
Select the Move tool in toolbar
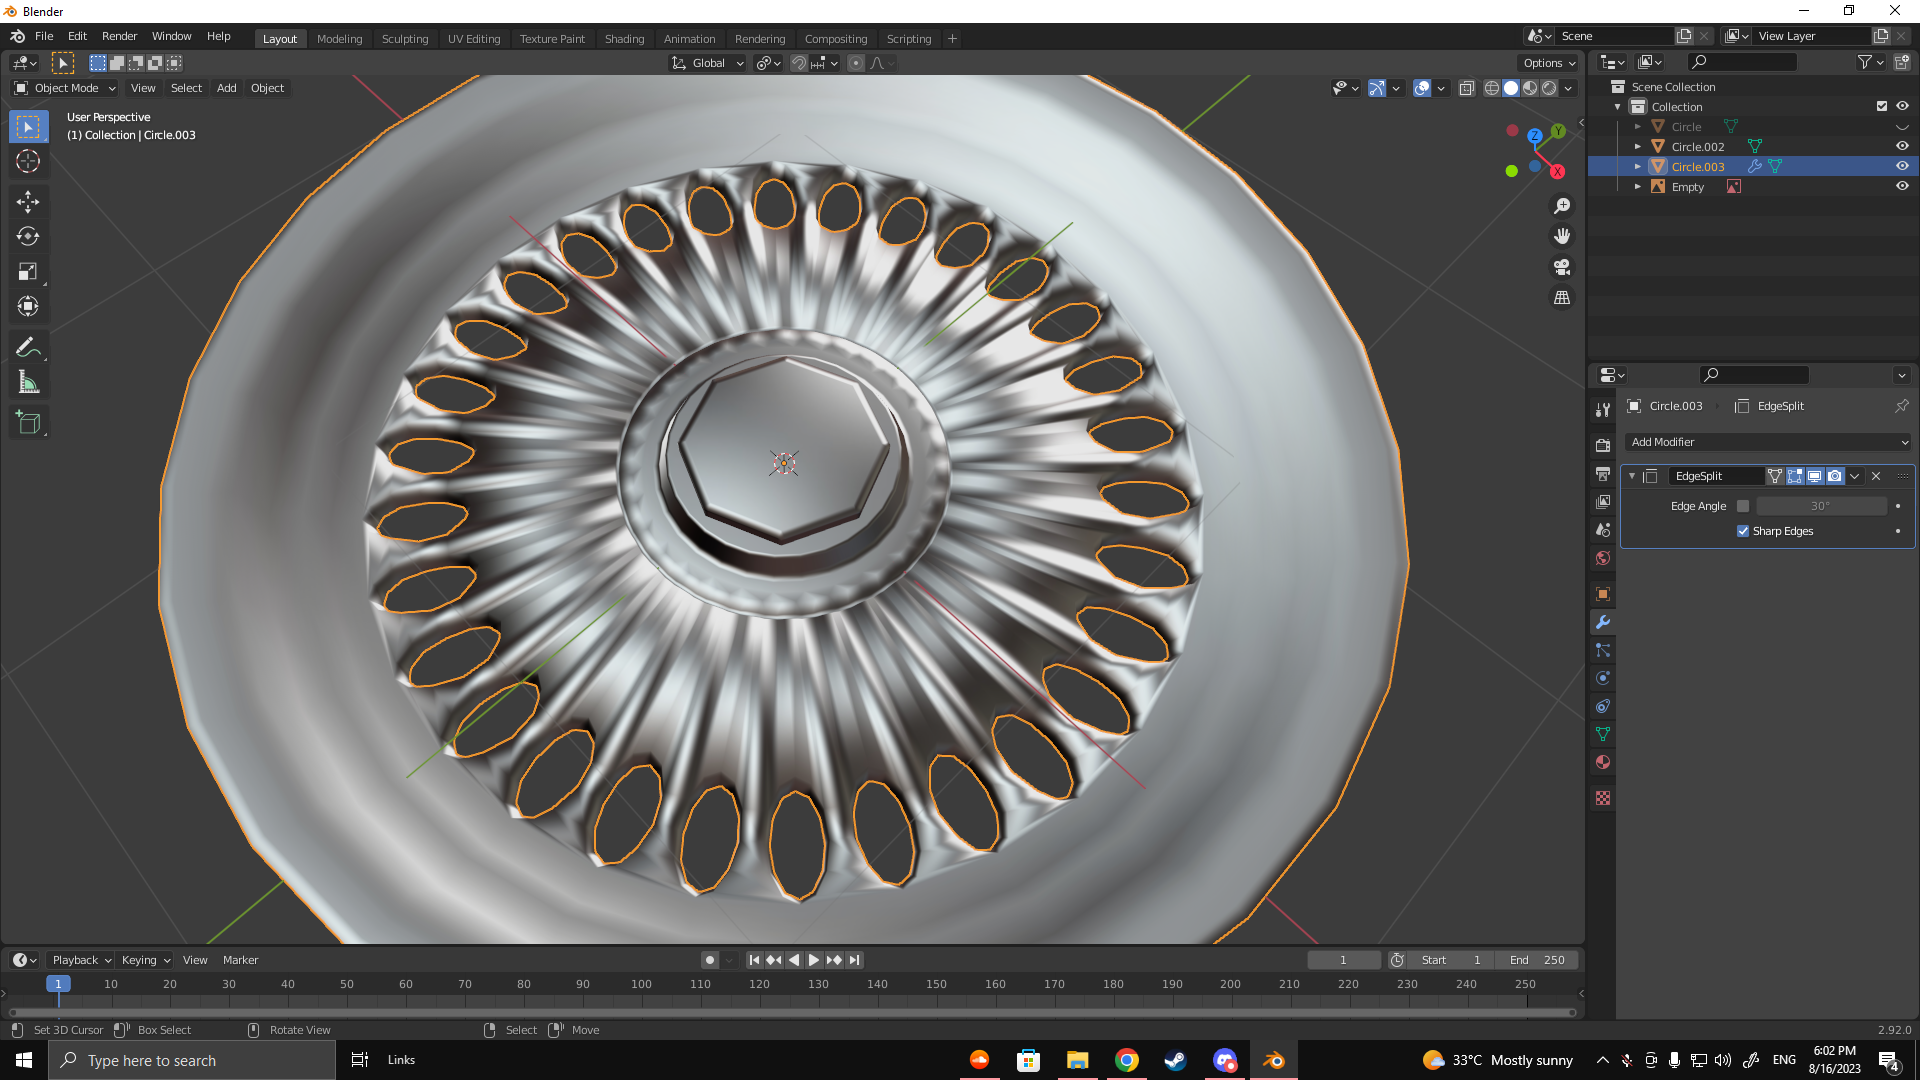28,202
